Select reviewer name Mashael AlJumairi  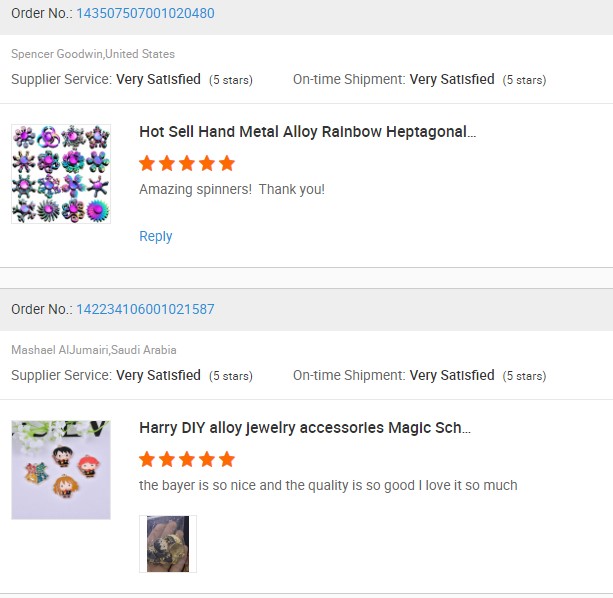60,350
